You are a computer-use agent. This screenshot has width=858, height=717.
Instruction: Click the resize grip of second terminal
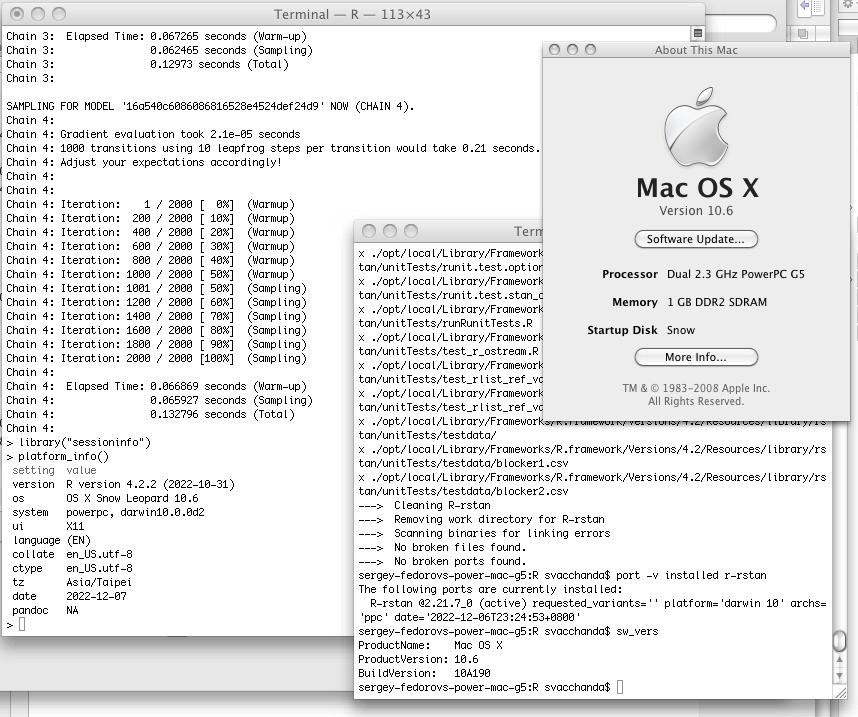tap(839, 692)
